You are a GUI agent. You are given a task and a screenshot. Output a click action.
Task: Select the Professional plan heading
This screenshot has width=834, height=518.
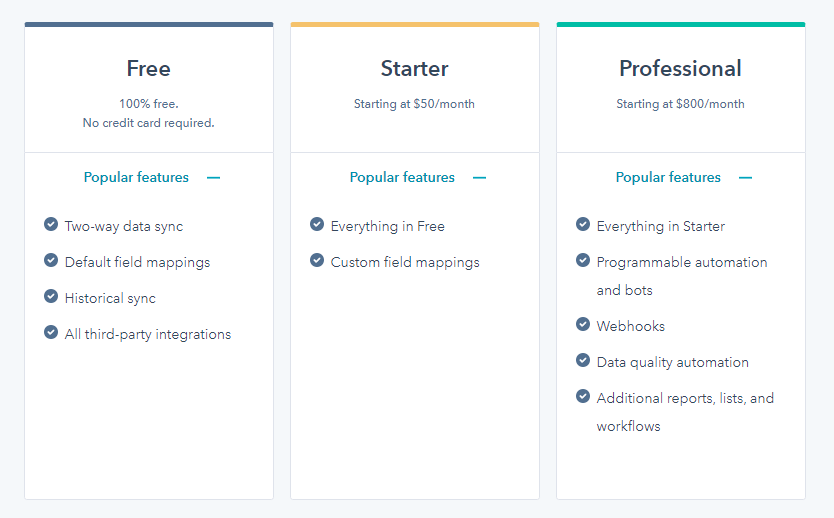[x=680, y=69]
